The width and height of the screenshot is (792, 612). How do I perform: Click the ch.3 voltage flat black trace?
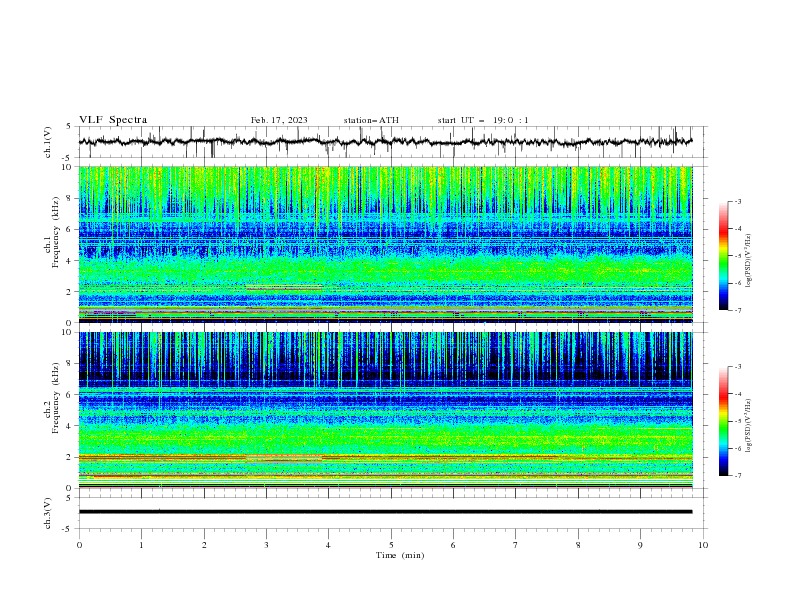pos(385,512)
